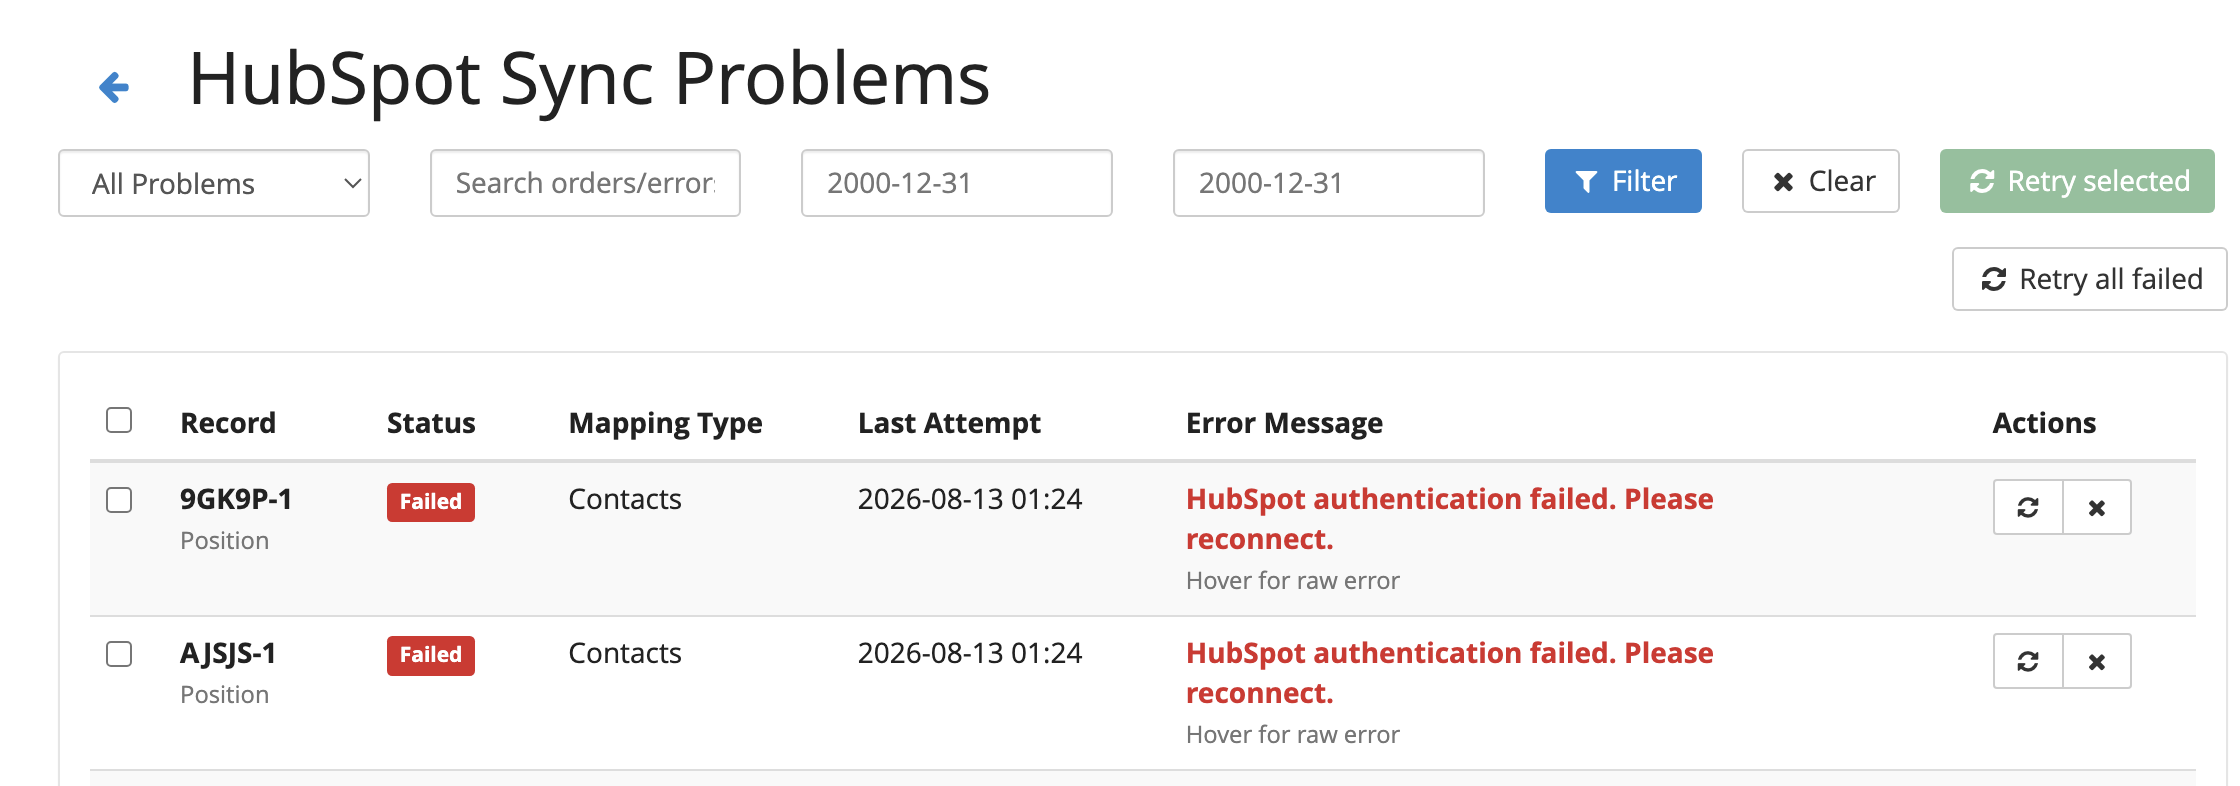Image resolution: width=2240 pixels, height=786 pixels.
Task: Retry sync for record AJSJS-1
Action: [x=2028, y=662]
